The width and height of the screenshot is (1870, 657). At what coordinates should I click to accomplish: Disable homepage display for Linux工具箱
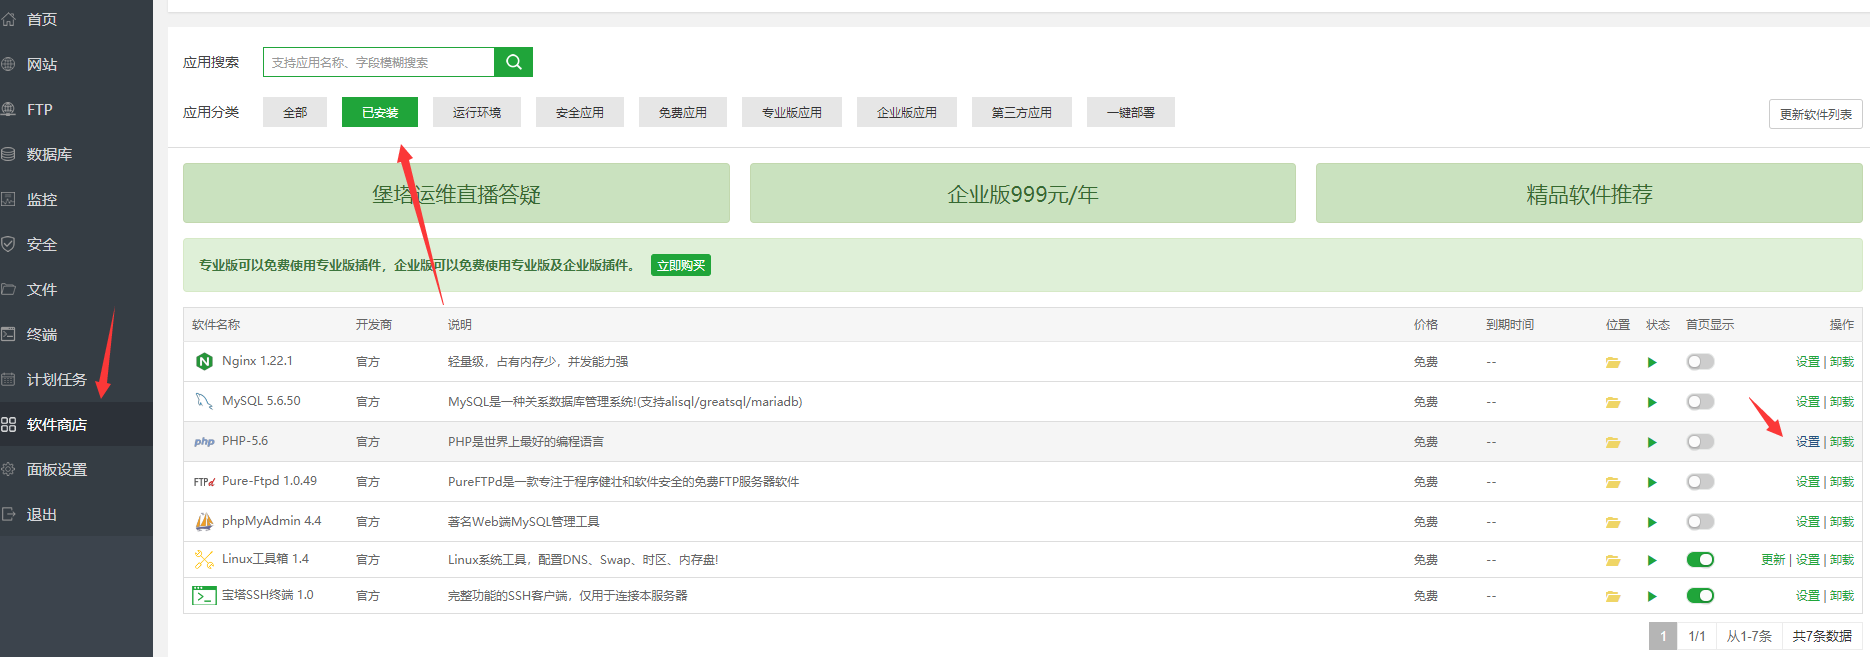click(x=1700, y=560)
